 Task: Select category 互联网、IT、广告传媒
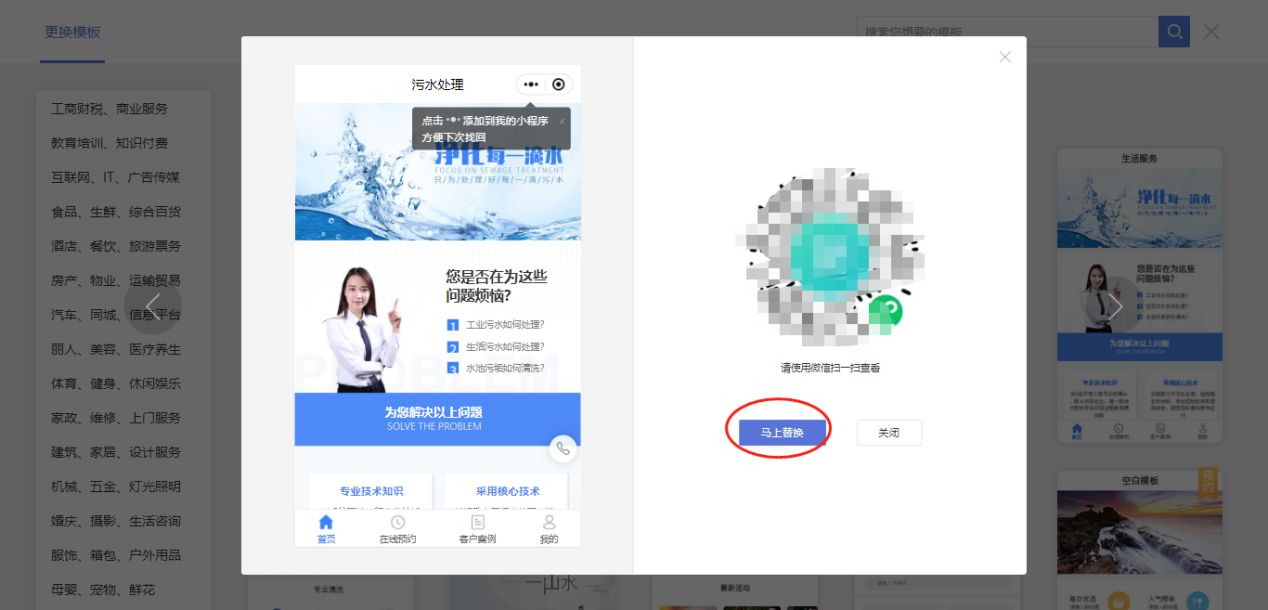click(x=116, y=177)
